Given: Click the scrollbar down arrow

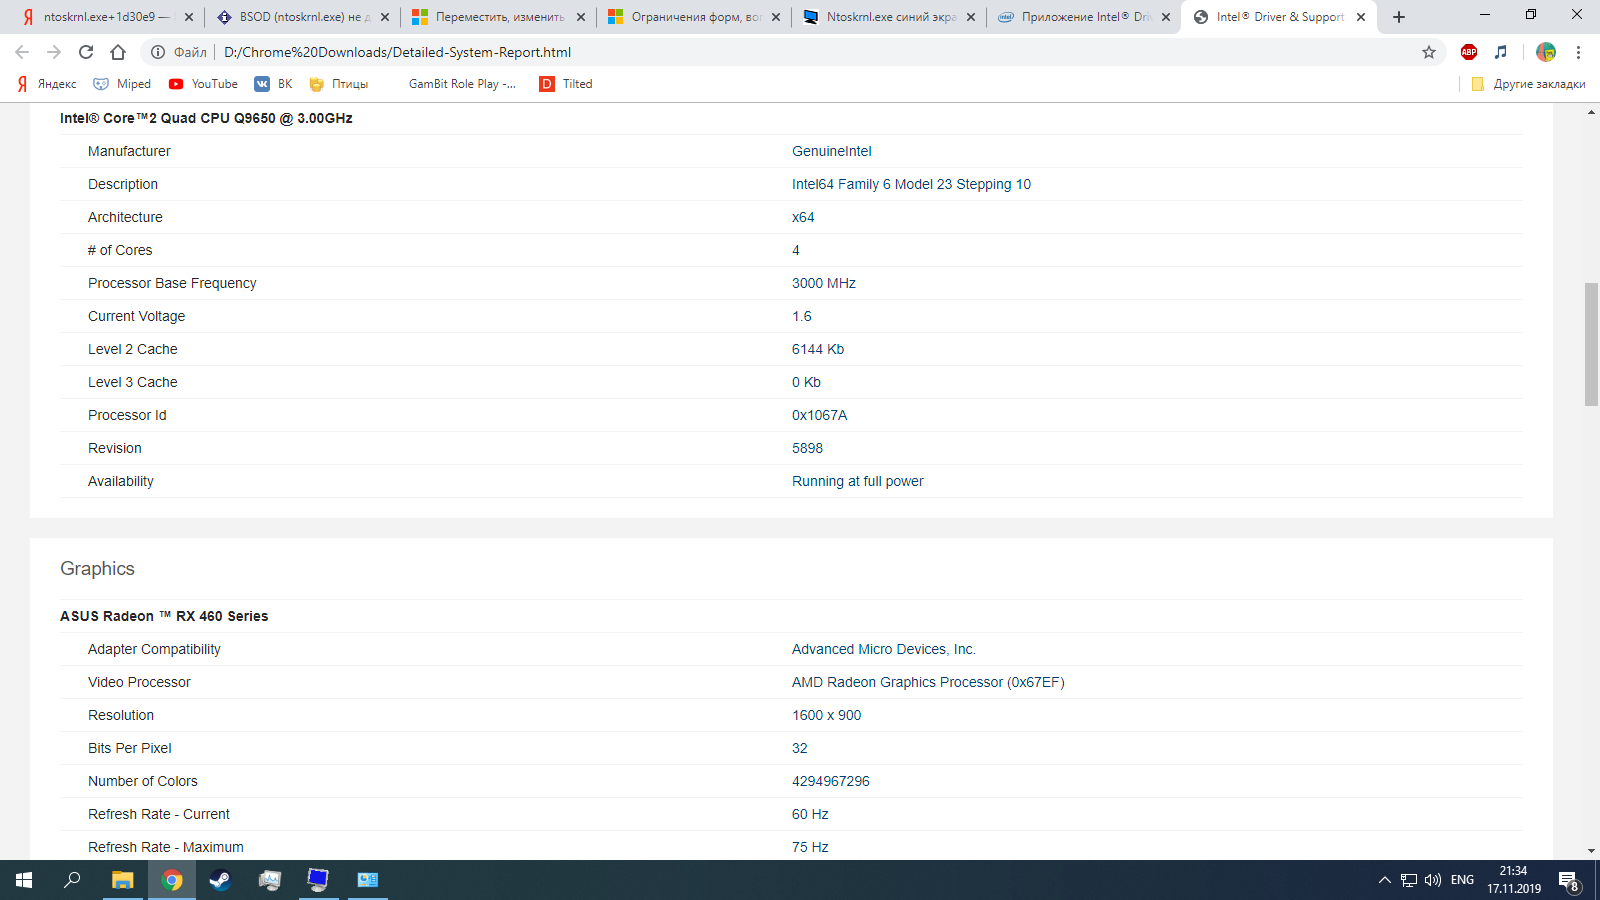Looking at the screenshot, I should pos(1591,852).
